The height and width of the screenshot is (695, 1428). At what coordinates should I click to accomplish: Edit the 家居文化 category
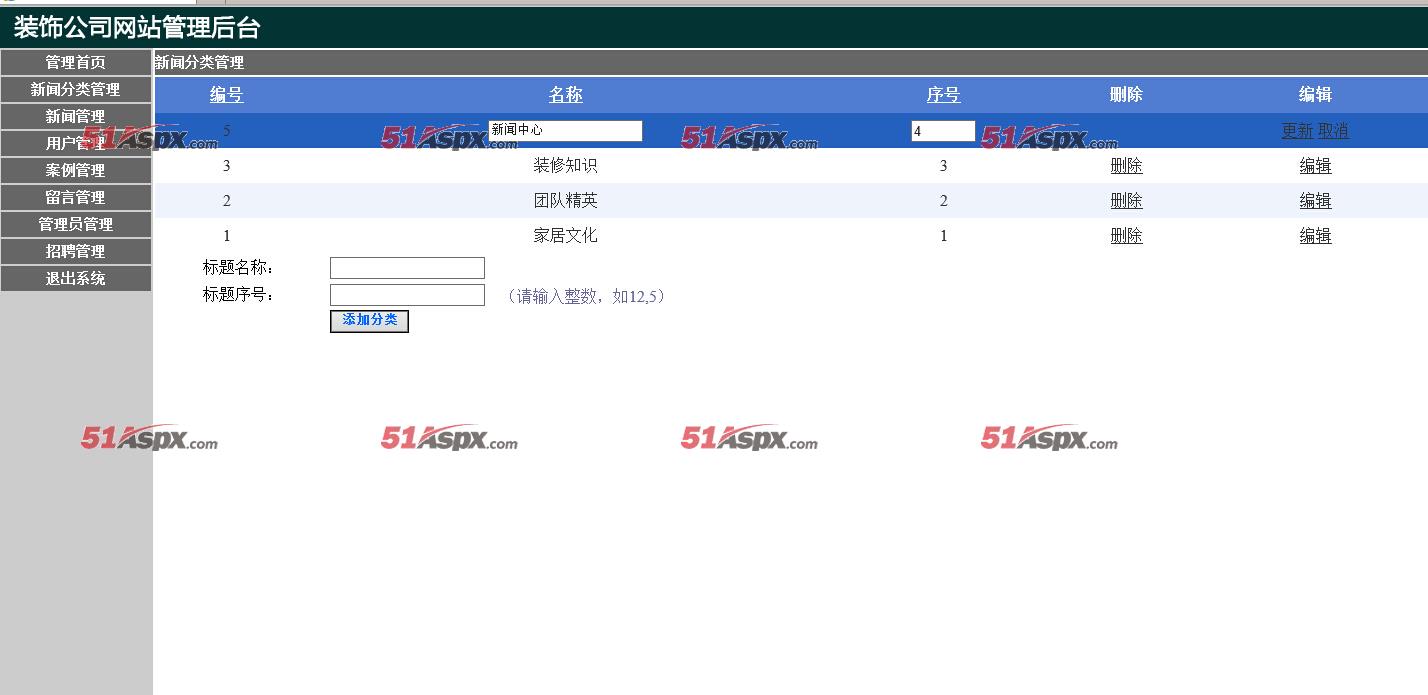pyautogui.click(x=1315, y=236)
